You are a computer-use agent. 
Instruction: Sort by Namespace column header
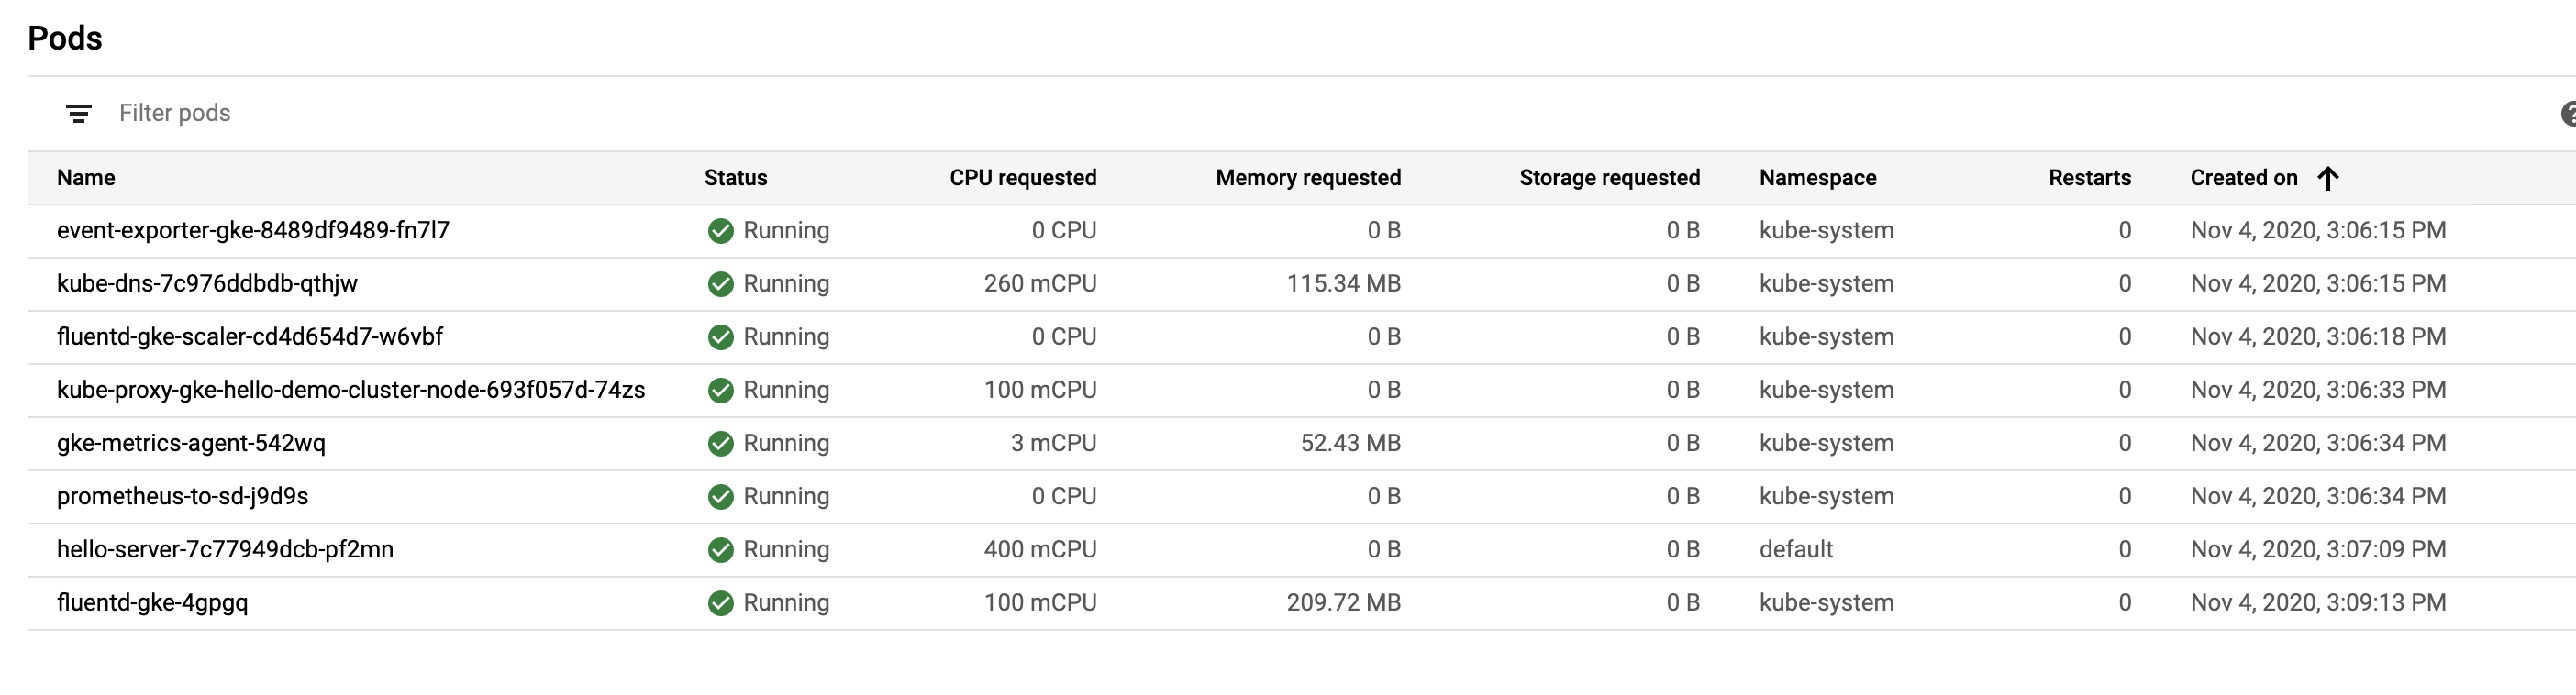click(1817, 178)
